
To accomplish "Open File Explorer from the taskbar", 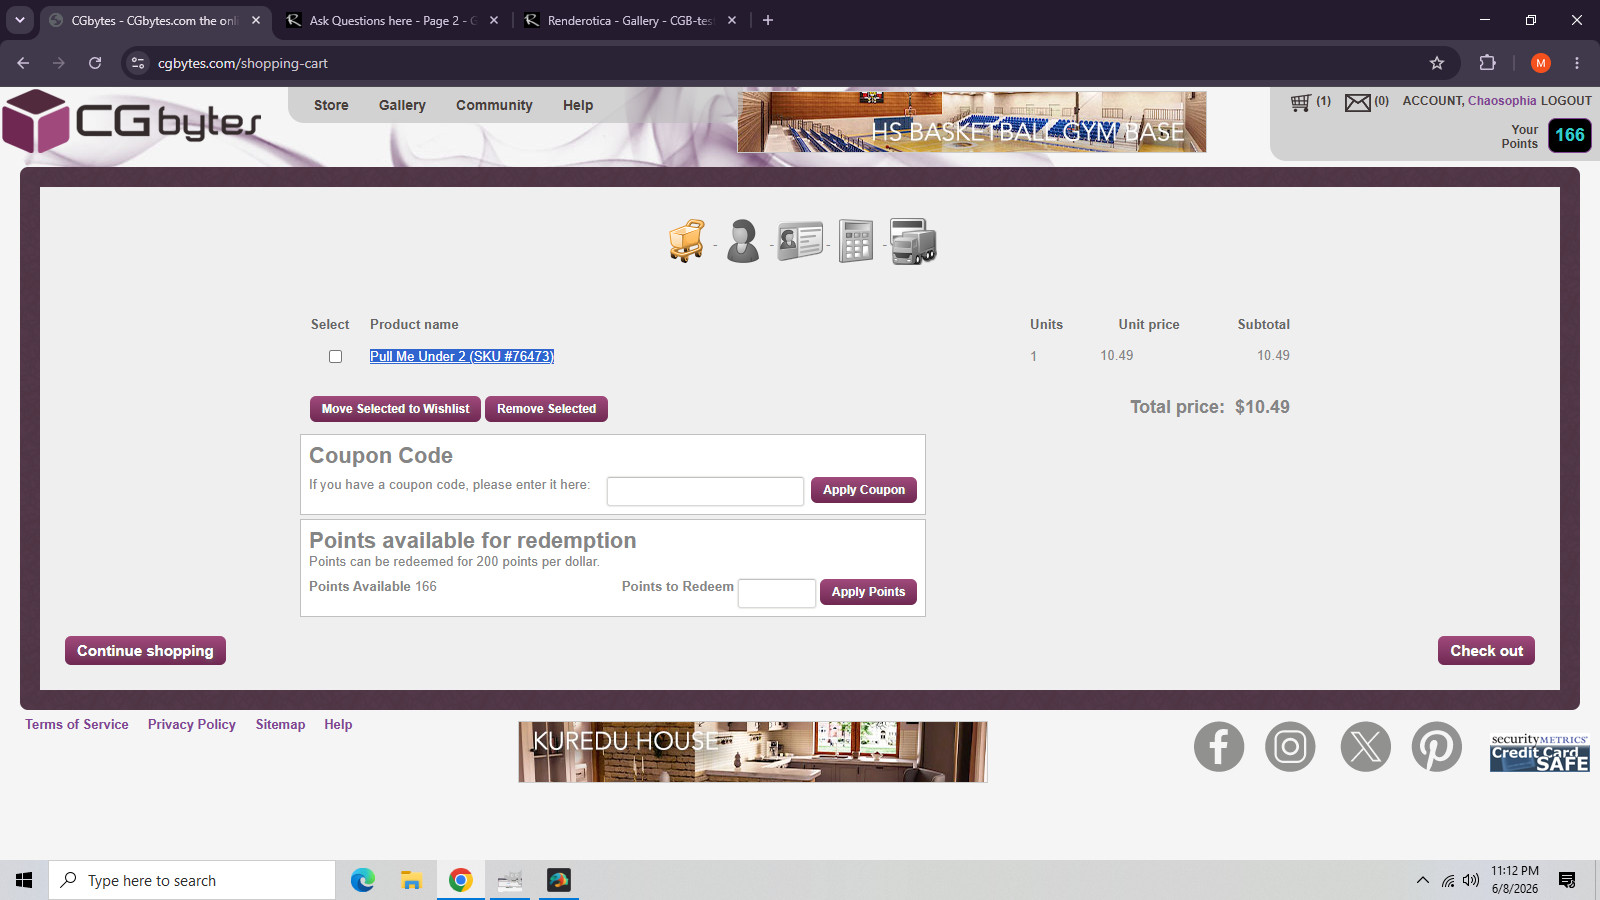I will point(411,880).
